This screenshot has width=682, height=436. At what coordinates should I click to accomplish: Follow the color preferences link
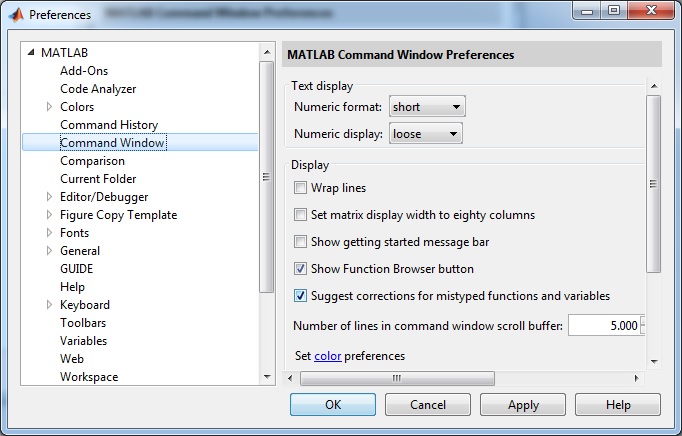tap(327, 356)
